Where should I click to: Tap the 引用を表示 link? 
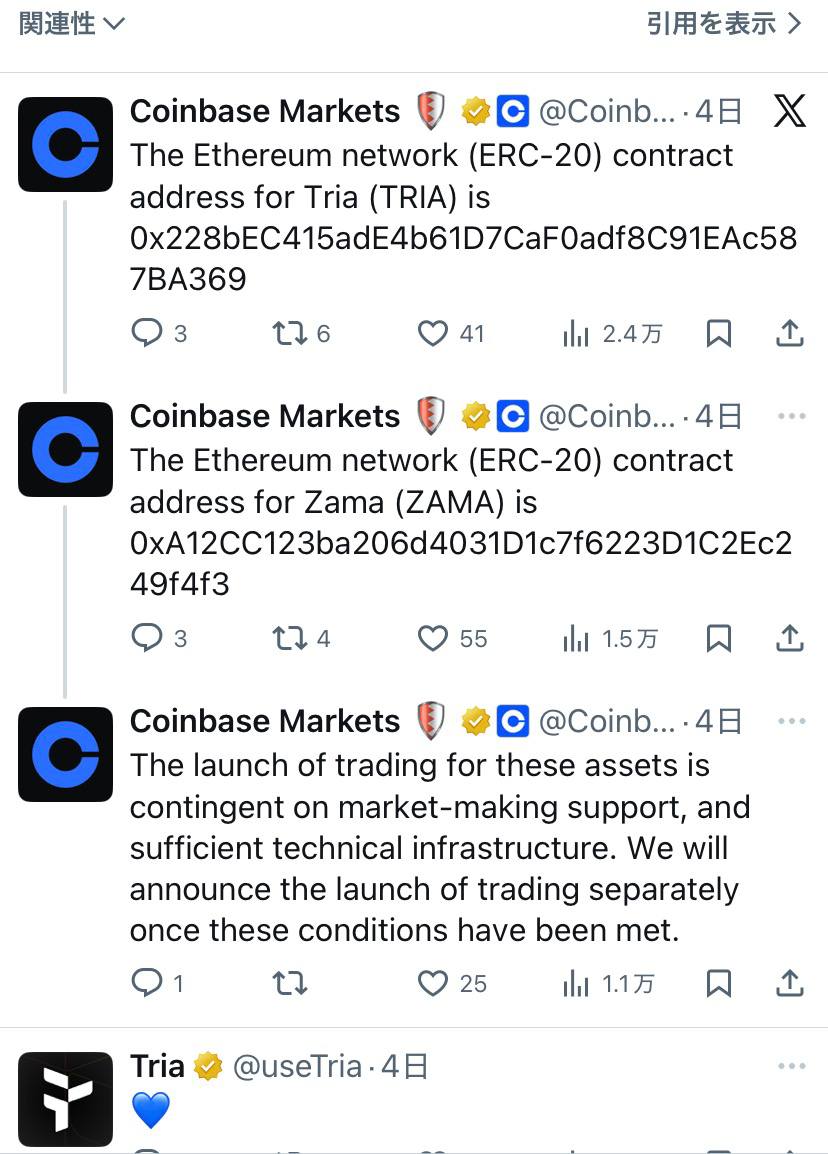point(724,24)
